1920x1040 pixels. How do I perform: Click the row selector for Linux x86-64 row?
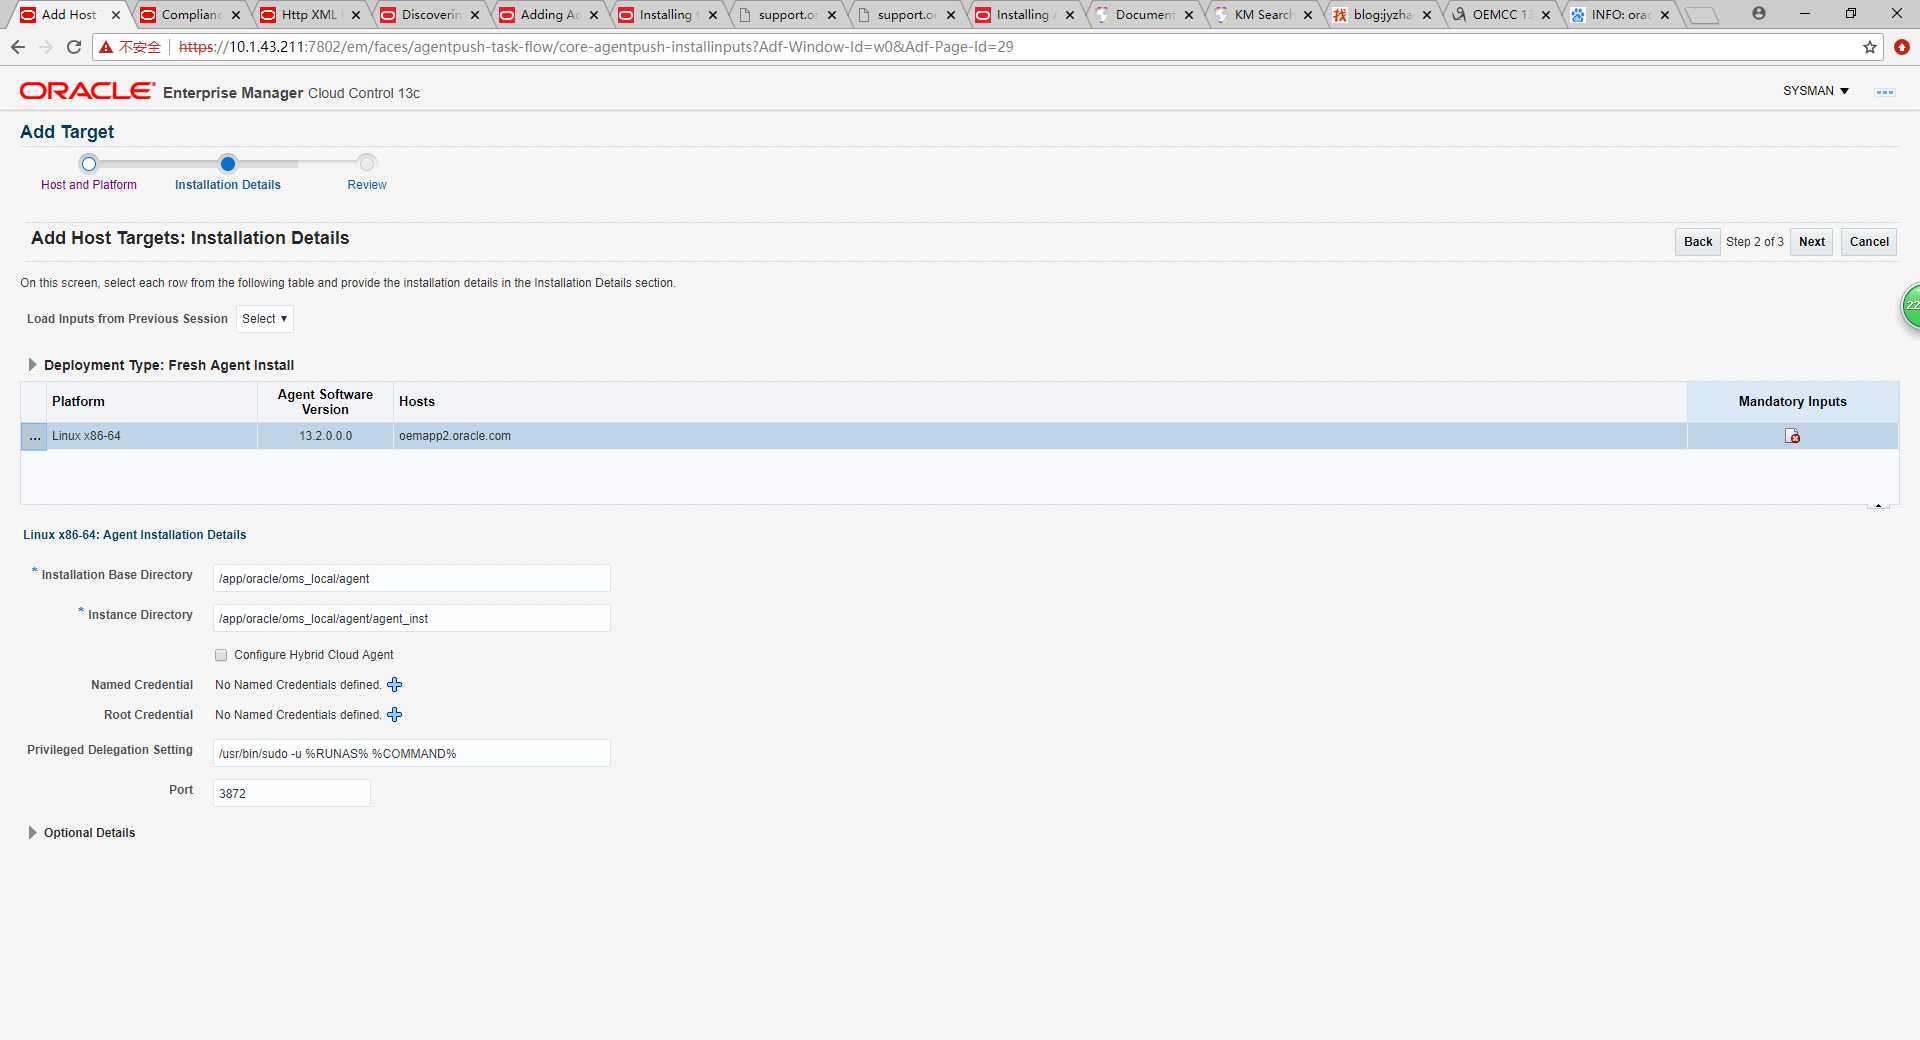(34, 436)
